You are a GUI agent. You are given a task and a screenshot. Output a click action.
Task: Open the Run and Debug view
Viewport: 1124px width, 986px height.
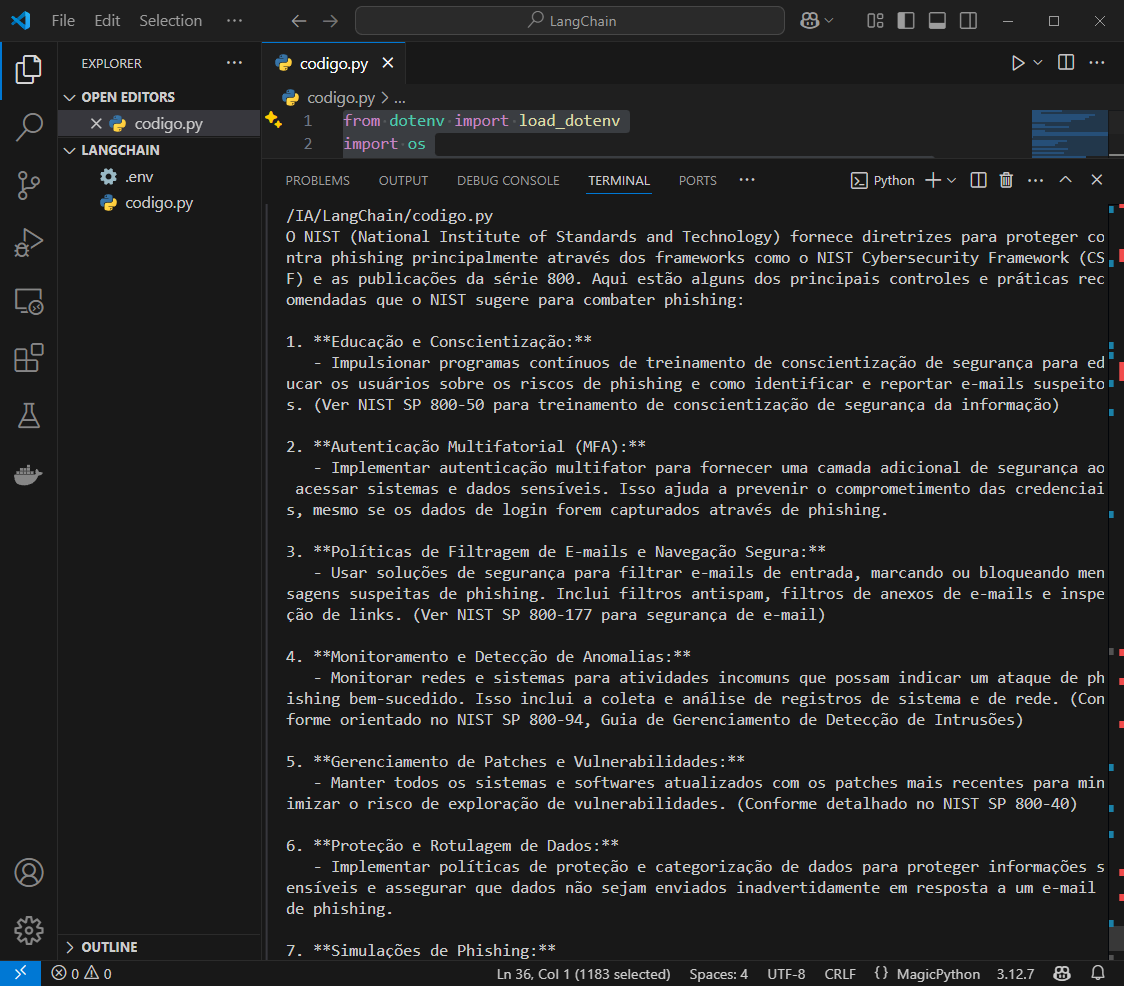click(x=29, y=242)
